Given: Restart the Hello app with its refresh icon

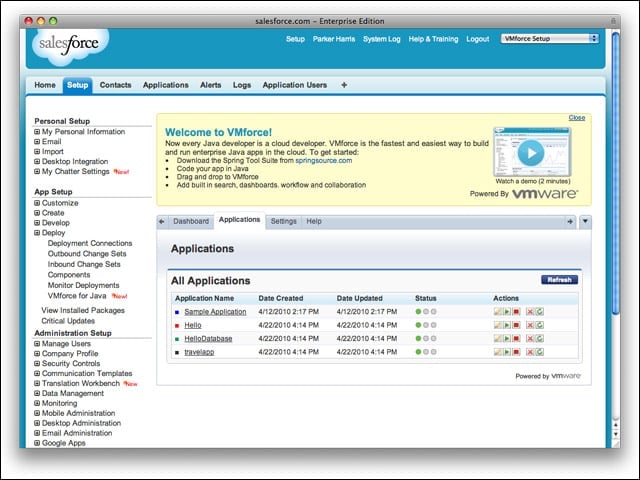Looking at the screenshot, I should 540,325.
